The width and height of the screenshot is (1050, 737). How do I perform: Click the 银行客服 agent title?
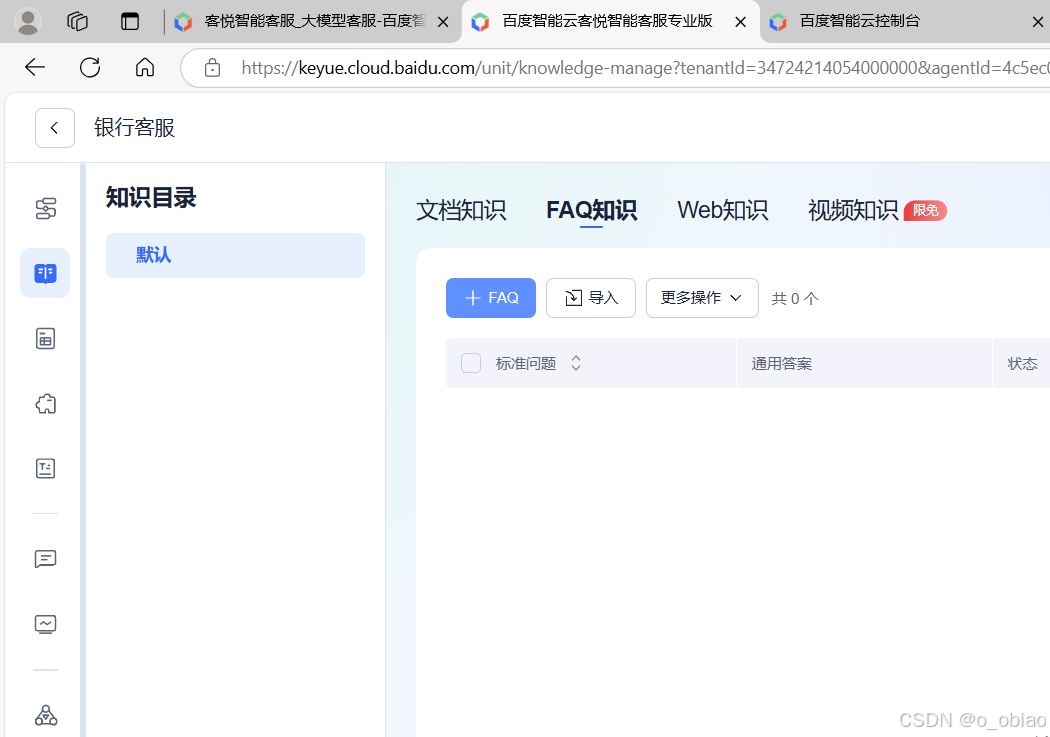click(x=135, y=128)
